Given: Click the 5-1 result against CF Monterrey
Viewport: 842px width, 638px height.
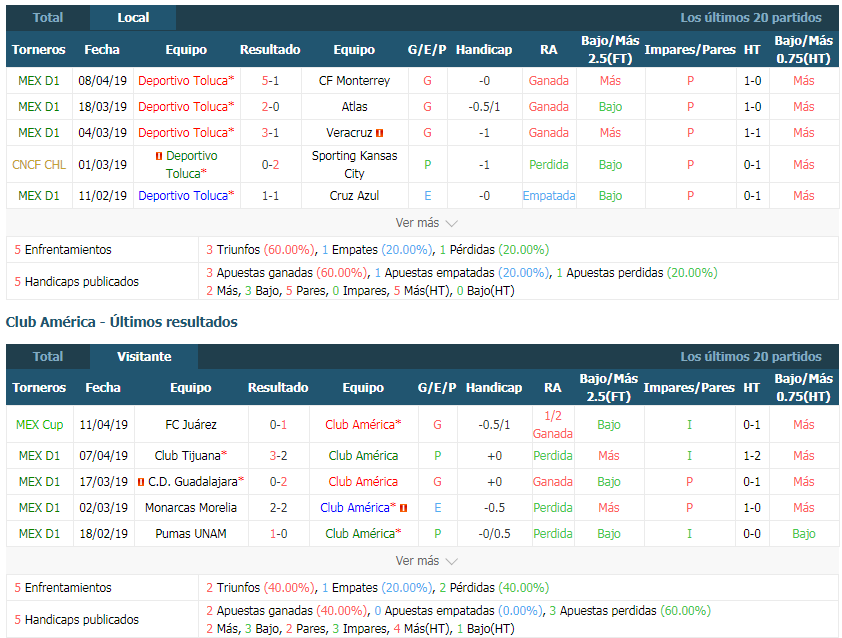Looking at the screenshot, I should [x=270, y=81].
